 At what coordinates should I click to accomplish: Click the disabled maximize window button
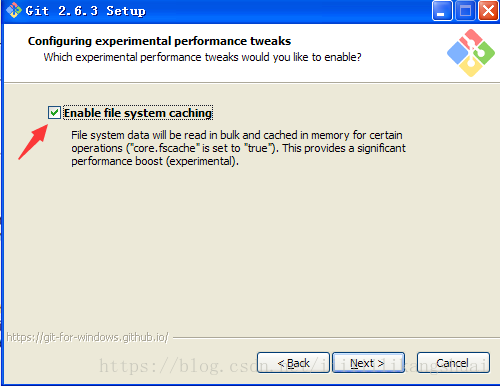coord(465,11)
